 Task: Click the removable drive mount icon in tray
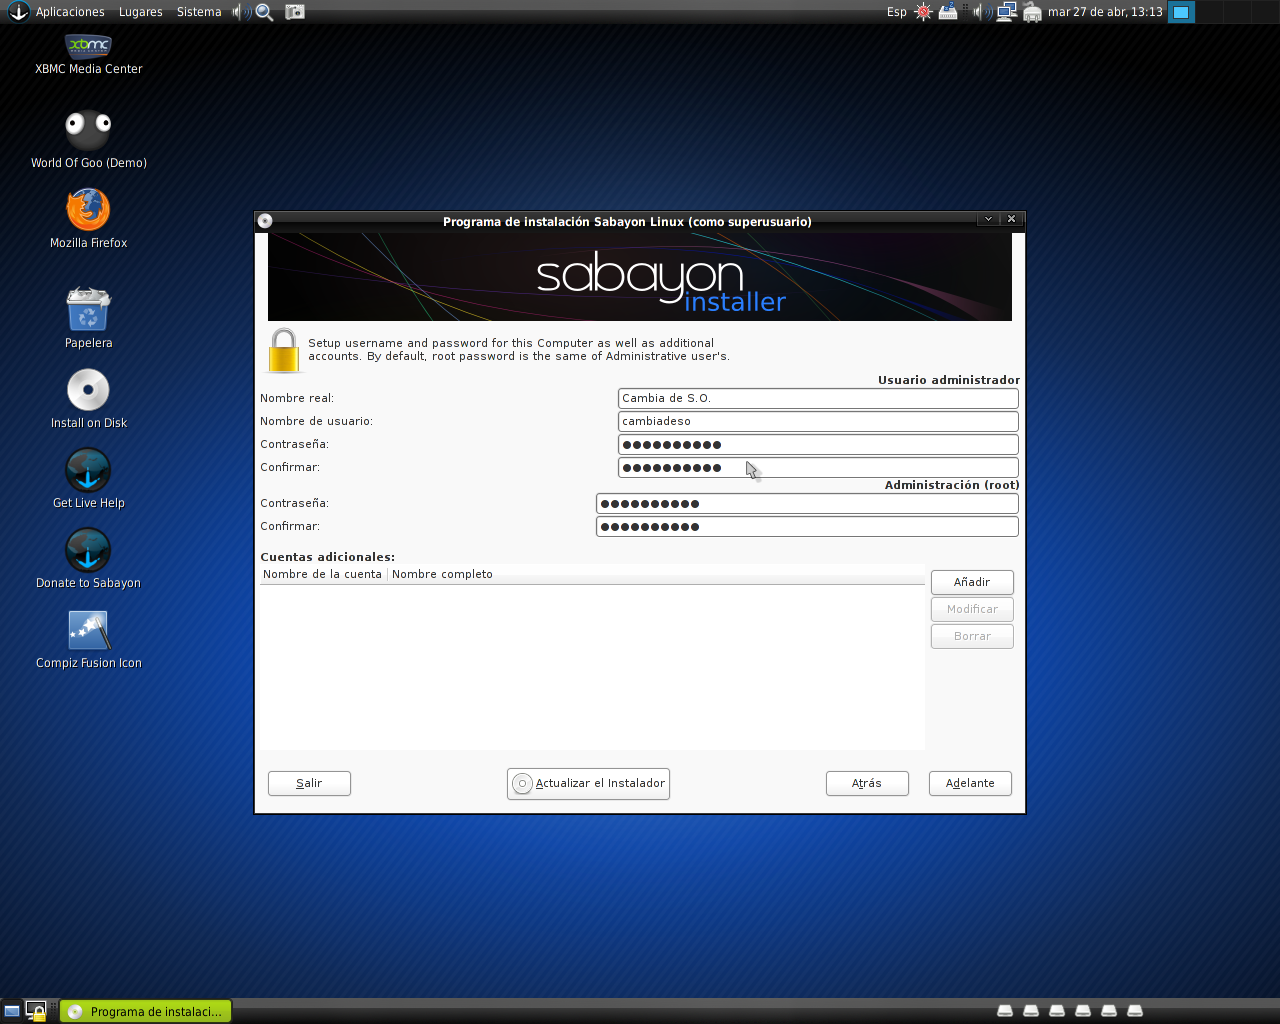pyautogui.click(x=1032, y=12)
